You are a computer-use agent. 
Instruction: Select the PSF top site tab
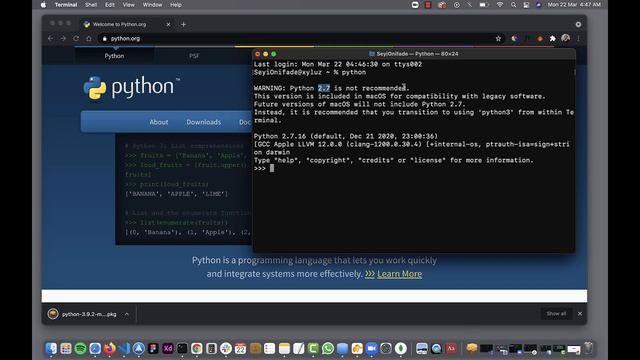(x=194, y=56)
